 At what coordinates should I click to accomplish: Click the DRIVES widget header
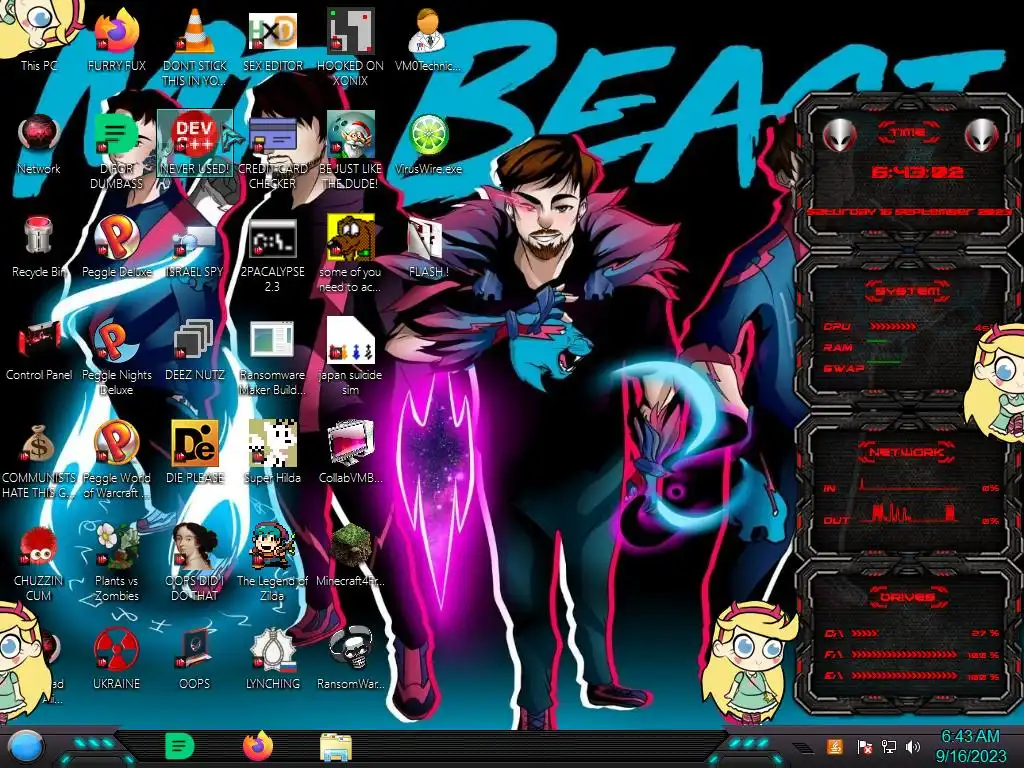tap(908, 596)
